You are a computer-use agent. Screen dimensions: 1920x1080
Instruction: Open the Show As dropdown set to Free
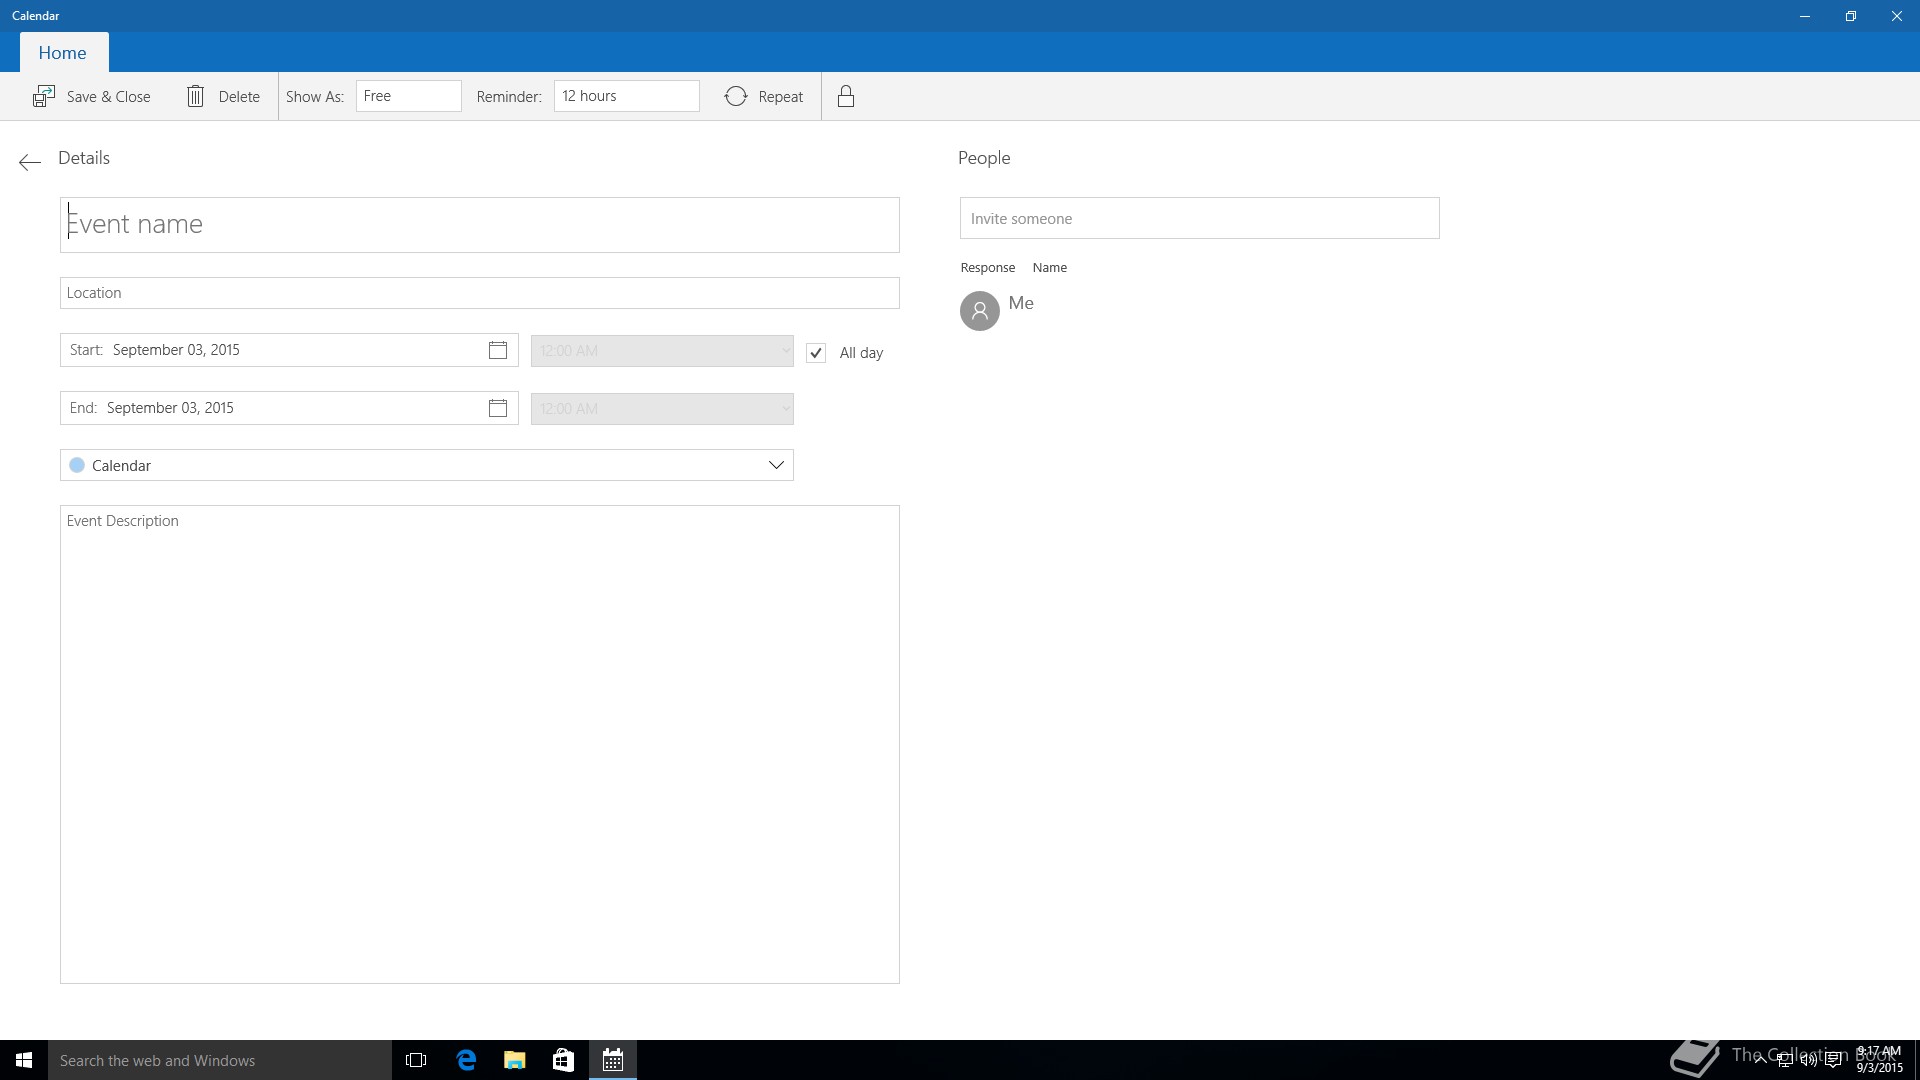tap(408, 96)
